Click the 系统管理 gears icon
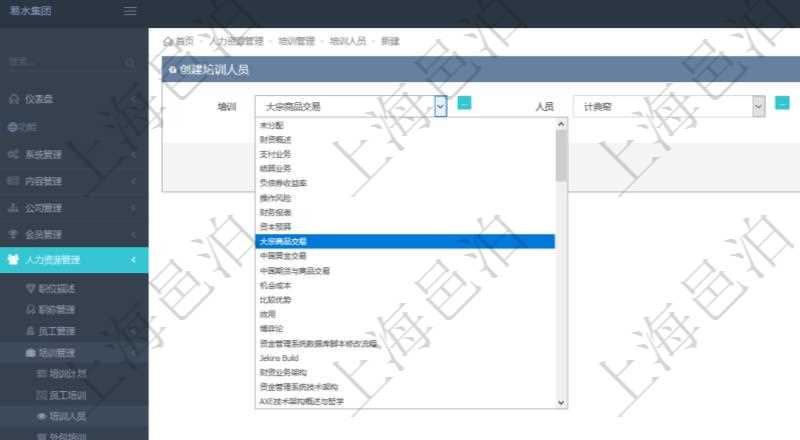This screenshot has width=800, height=440. pyautogui.click(x=13, y=154)
